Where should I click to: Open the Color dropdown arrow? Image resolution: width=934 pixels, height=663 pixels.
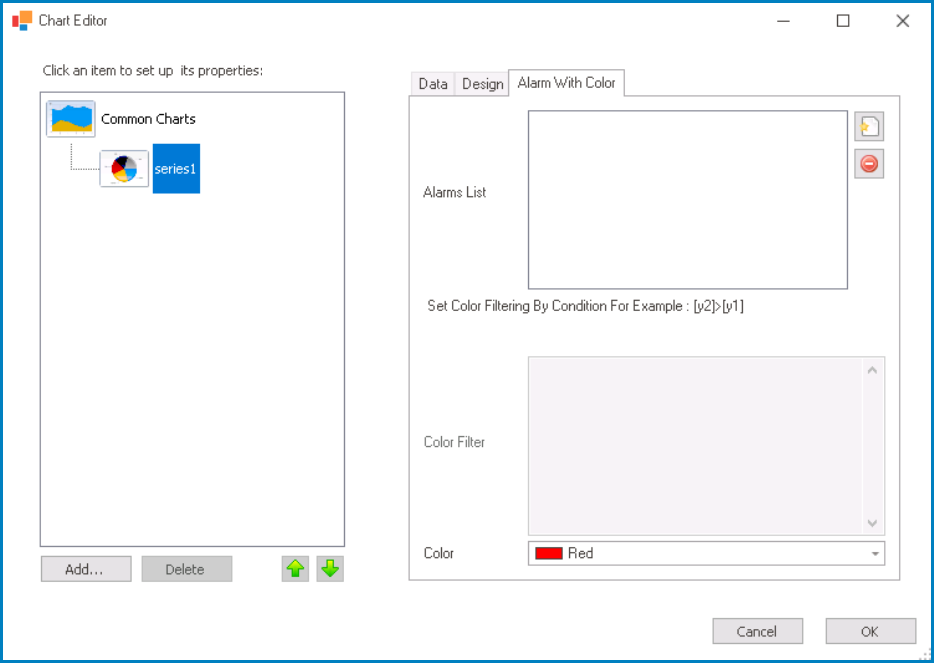(x=875, y=553)
